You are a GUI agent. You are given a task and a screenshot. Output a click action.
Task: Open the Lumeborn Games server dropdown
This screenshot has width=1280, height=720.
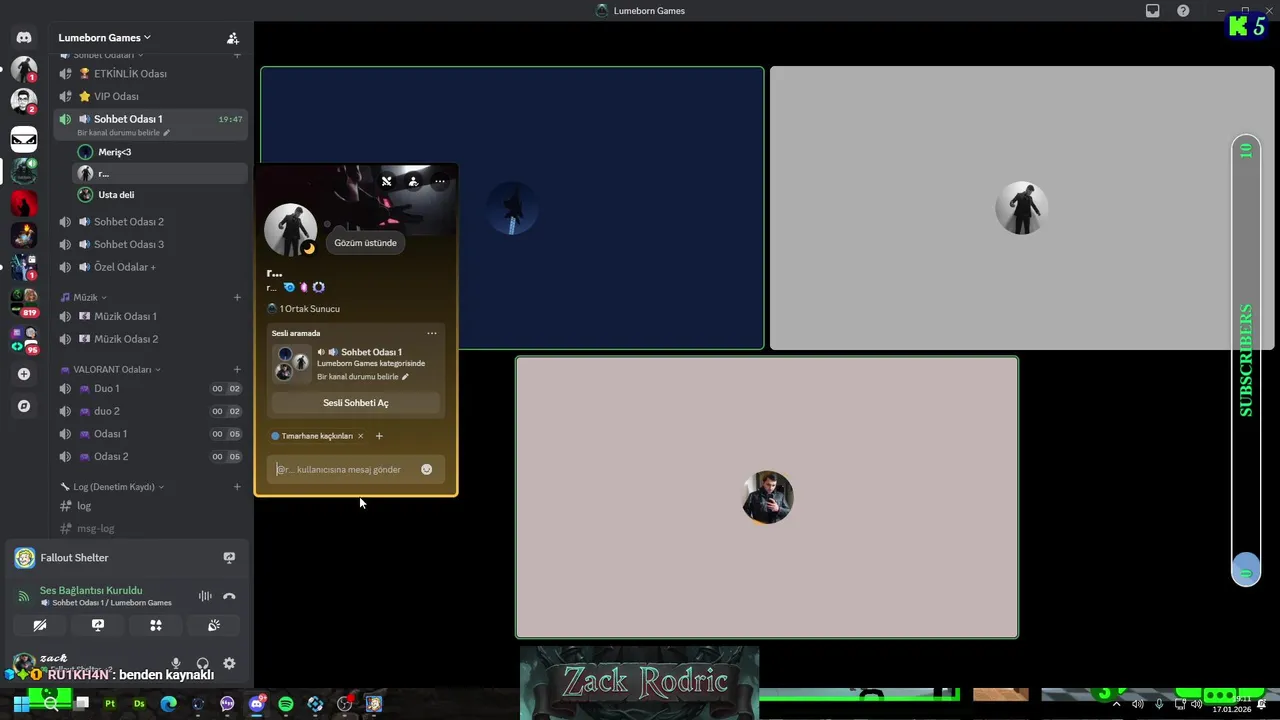coord(104,38)
